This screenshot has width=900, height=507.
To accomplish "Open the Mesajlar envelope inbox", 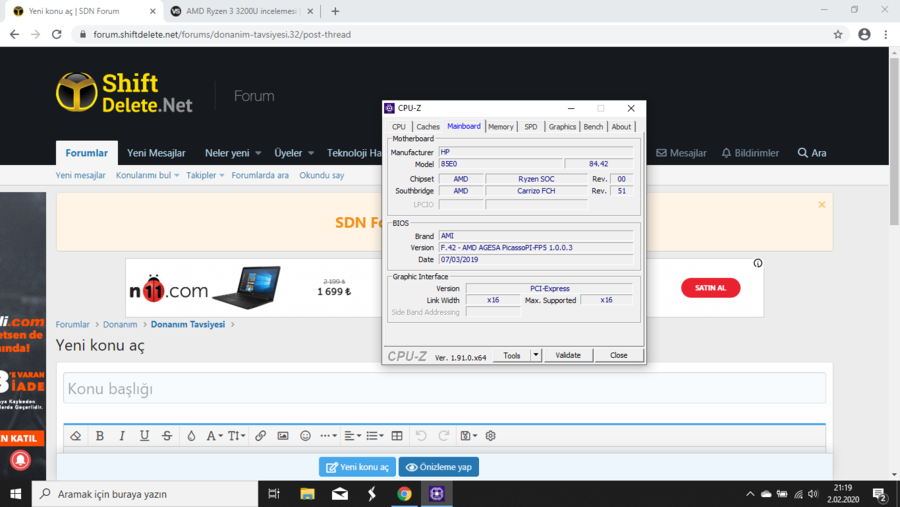I will tap(681, 153).
